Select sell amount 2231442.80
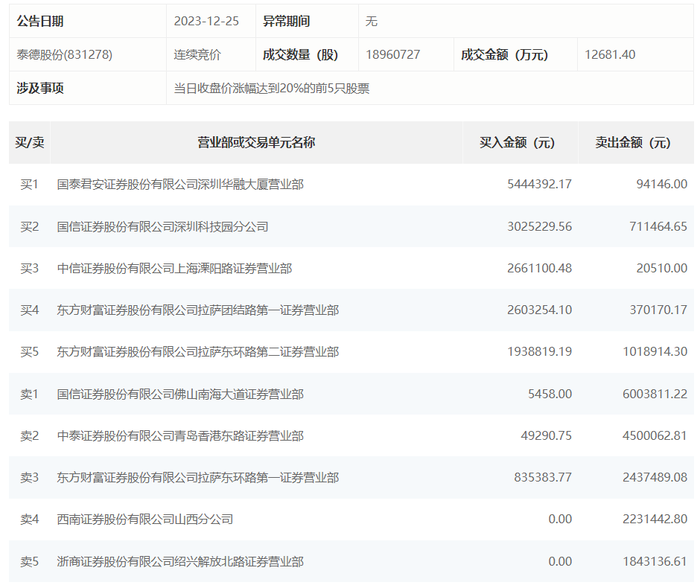This screenshot has width=700, height=588. (x=655, y=519)
